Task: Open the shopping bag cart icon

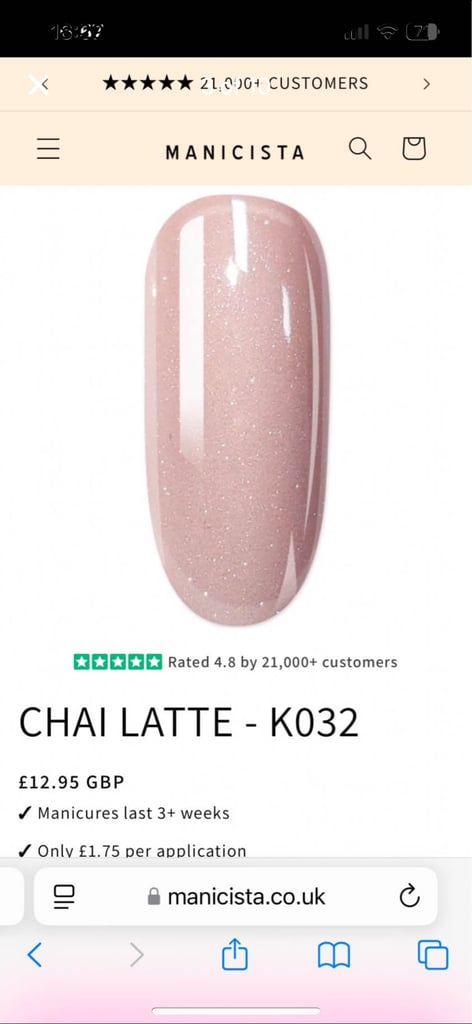Action: [413, 149]
